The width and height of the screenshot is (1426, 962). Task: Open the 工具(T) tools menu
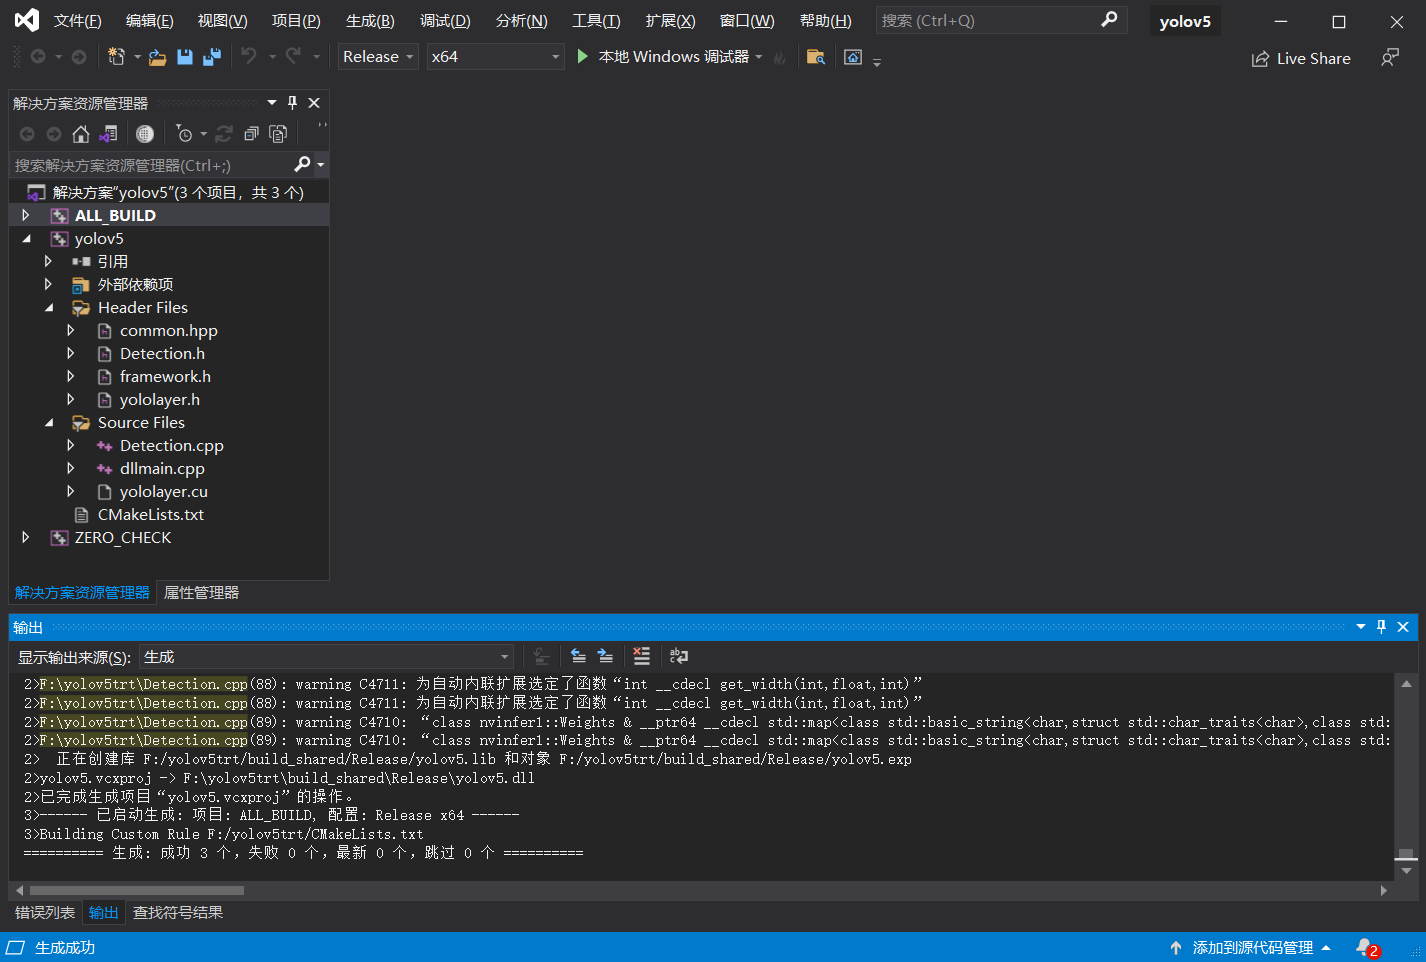tap(596, 21)
